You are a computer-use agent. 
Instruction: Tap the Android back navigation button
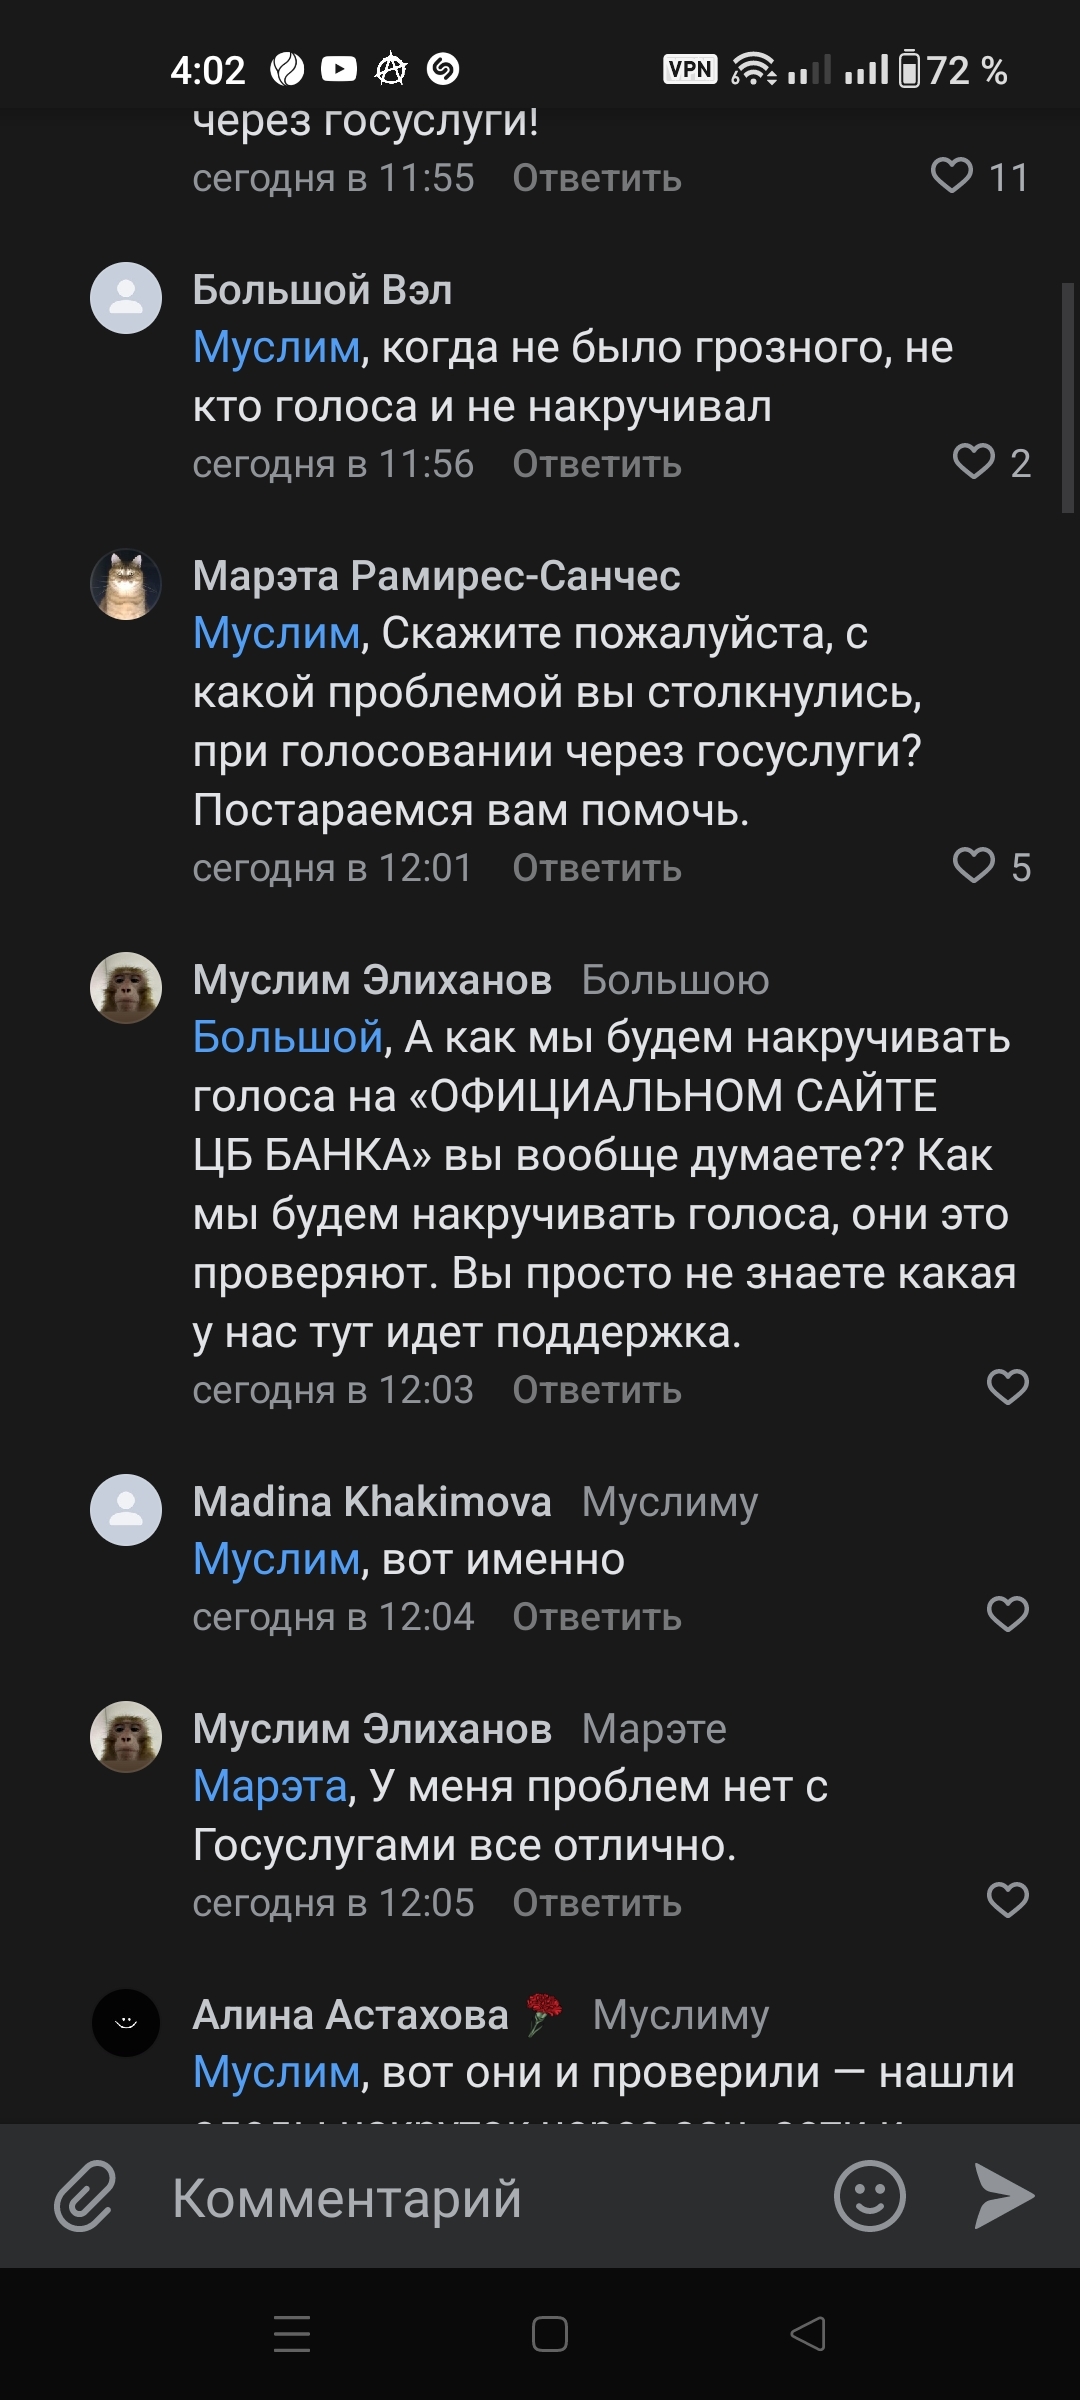[x=808, y=2334]
